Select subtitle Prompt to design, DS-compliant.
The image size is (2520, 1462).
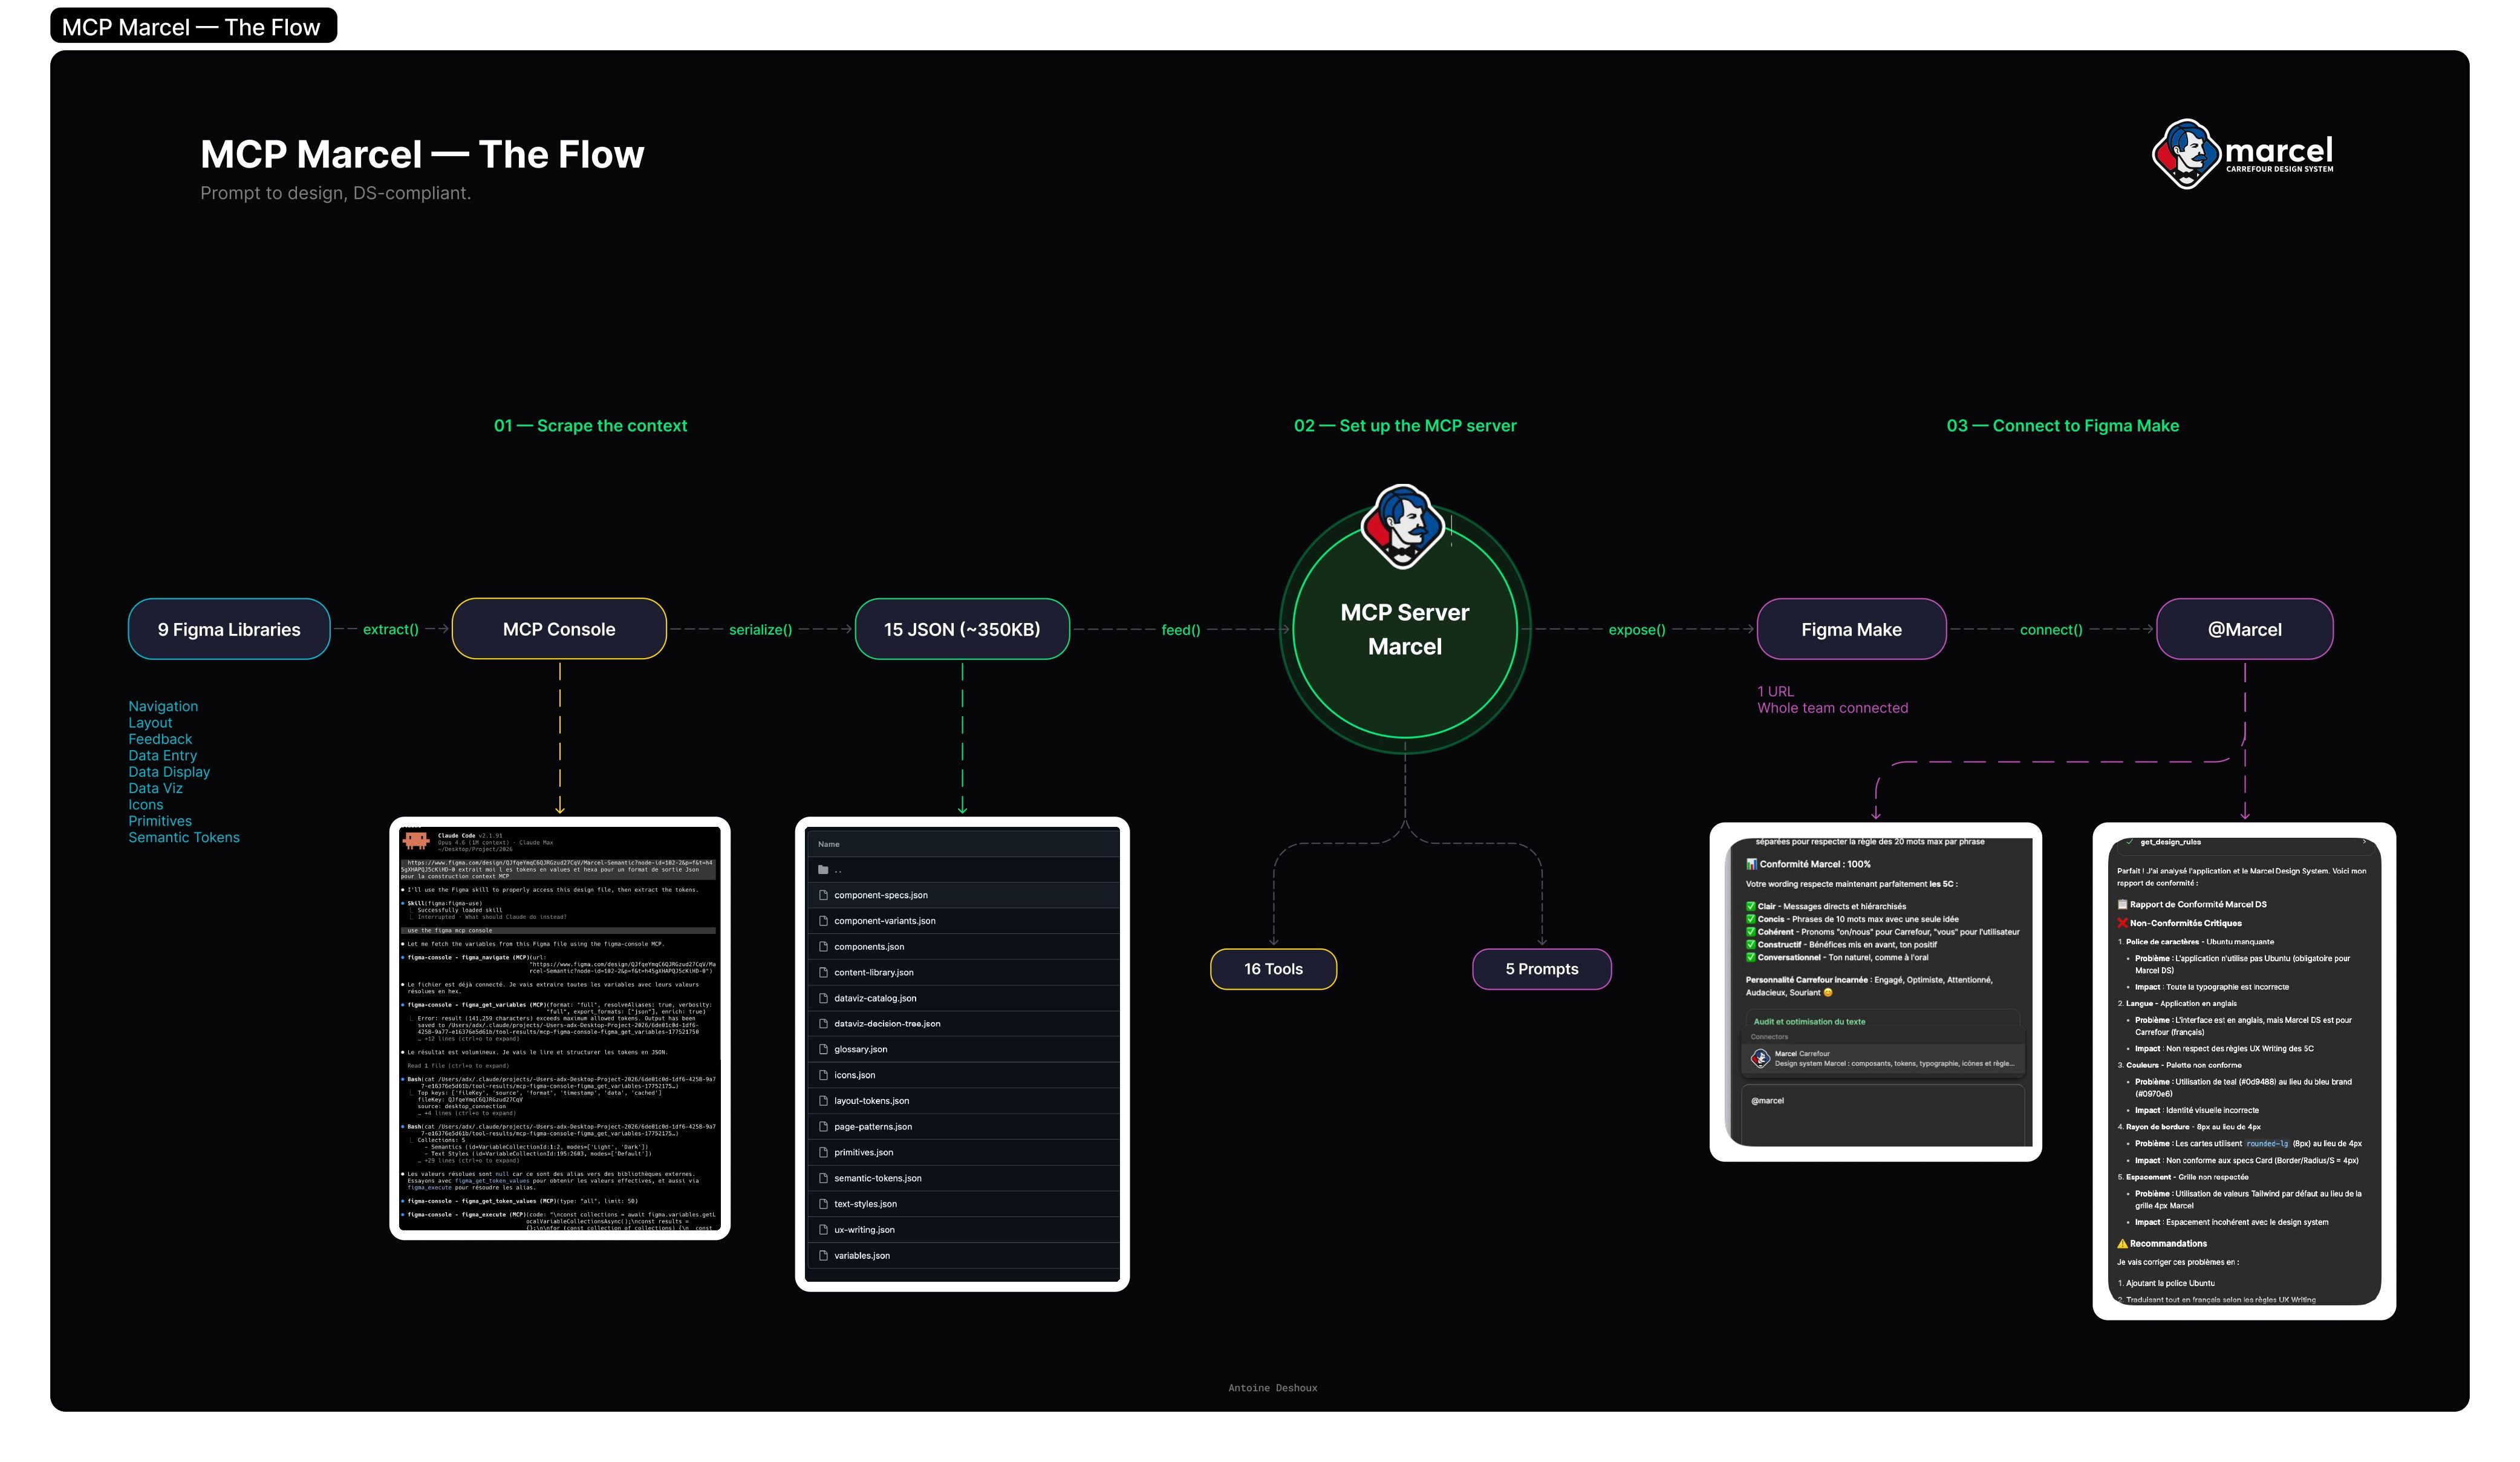pyautogui.click(x=335, y=193)
